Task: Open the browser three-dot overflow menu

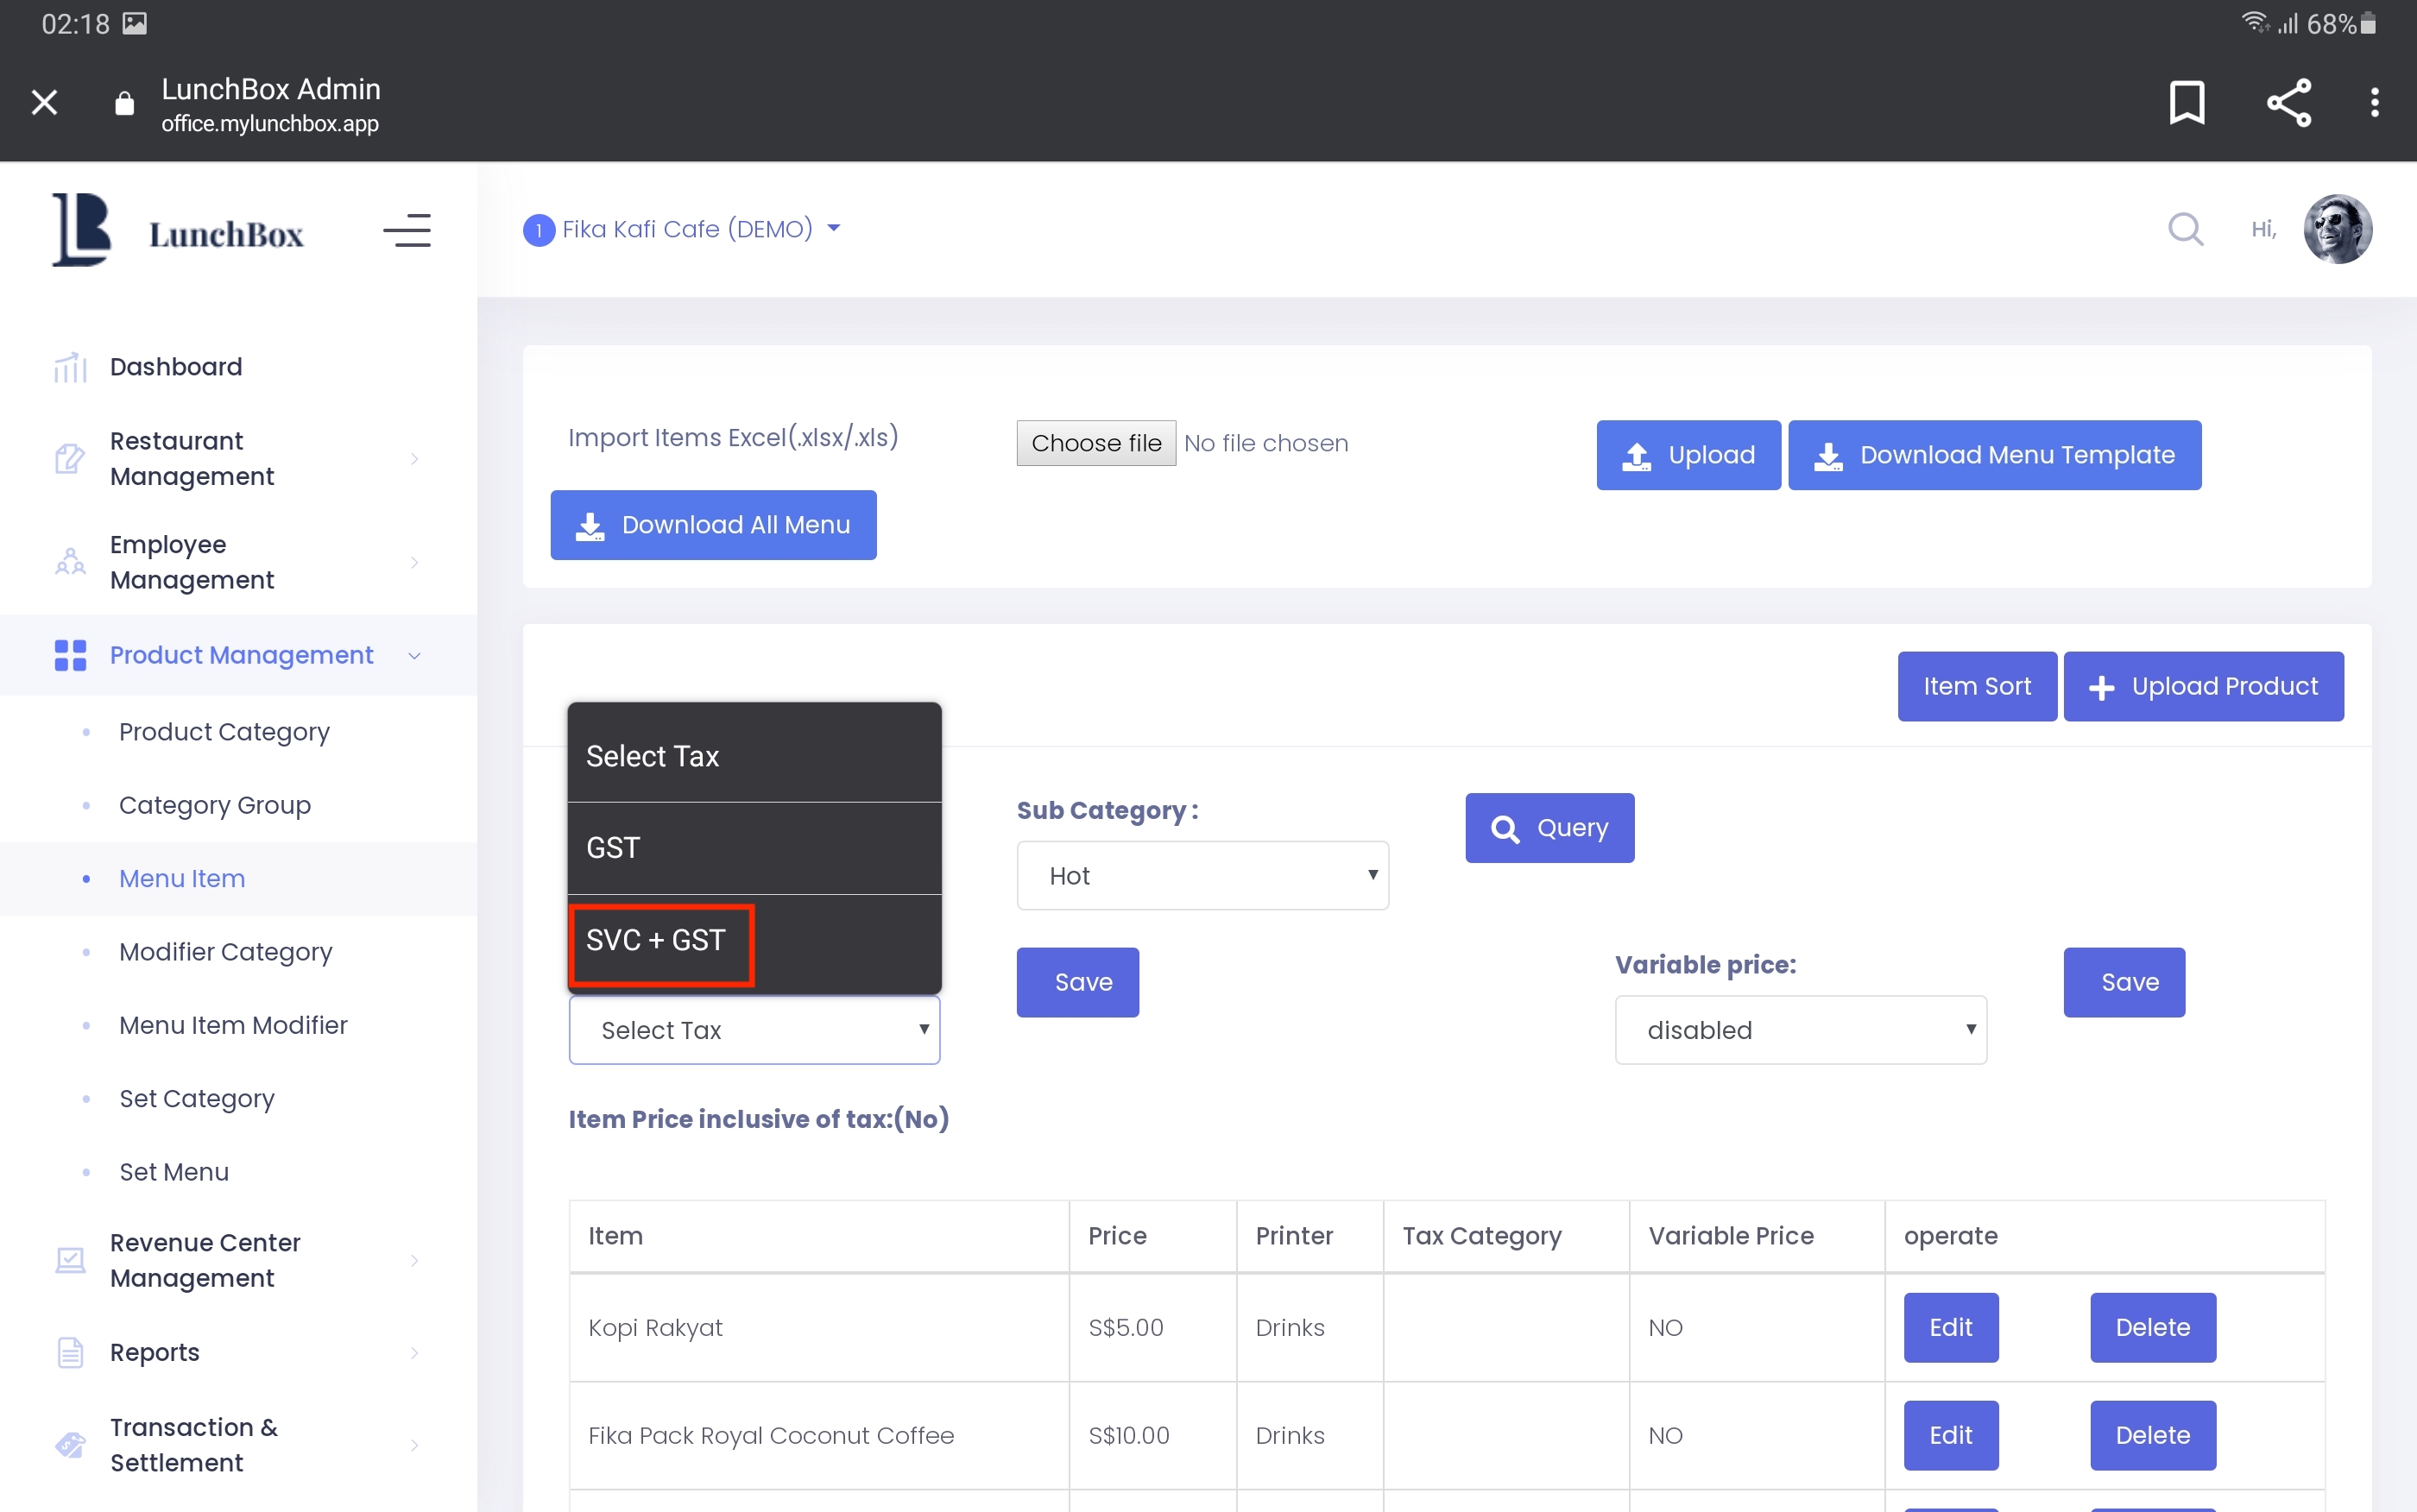Action: [2374, 102]
